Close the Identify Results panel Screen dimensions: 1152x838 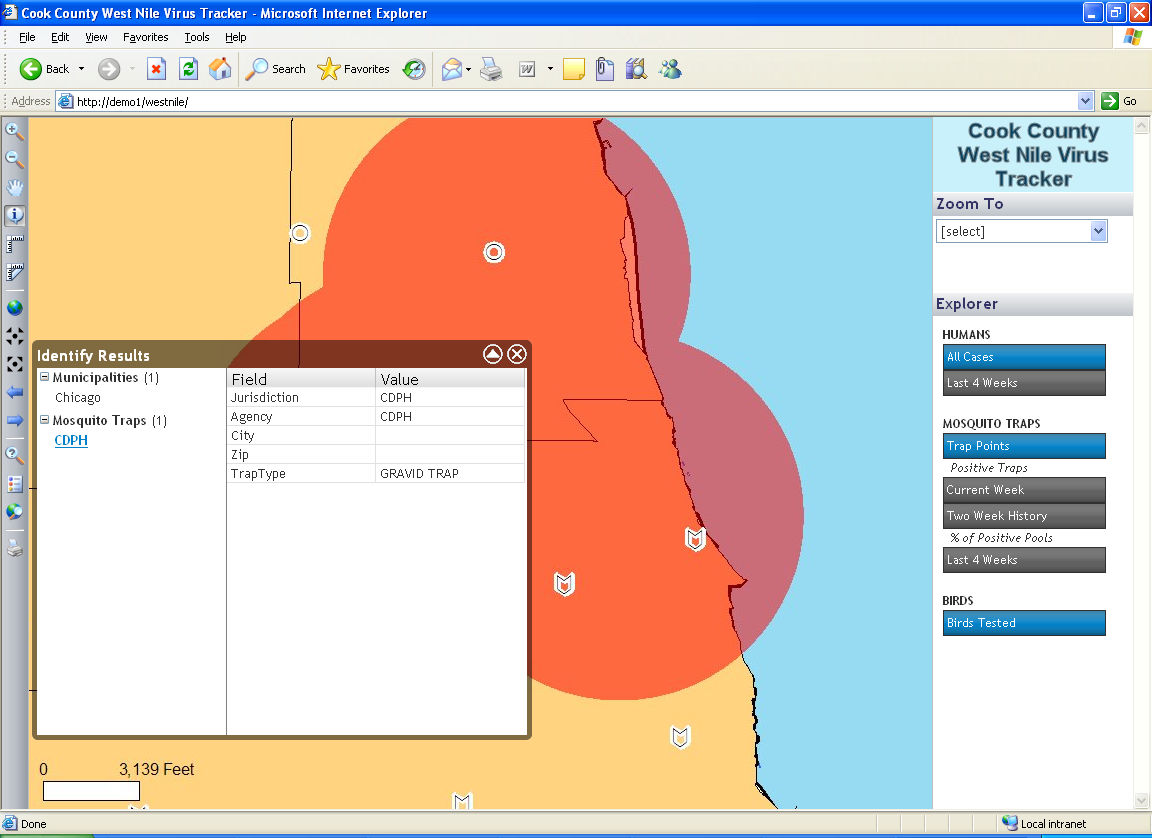click(x=517, y=354)
